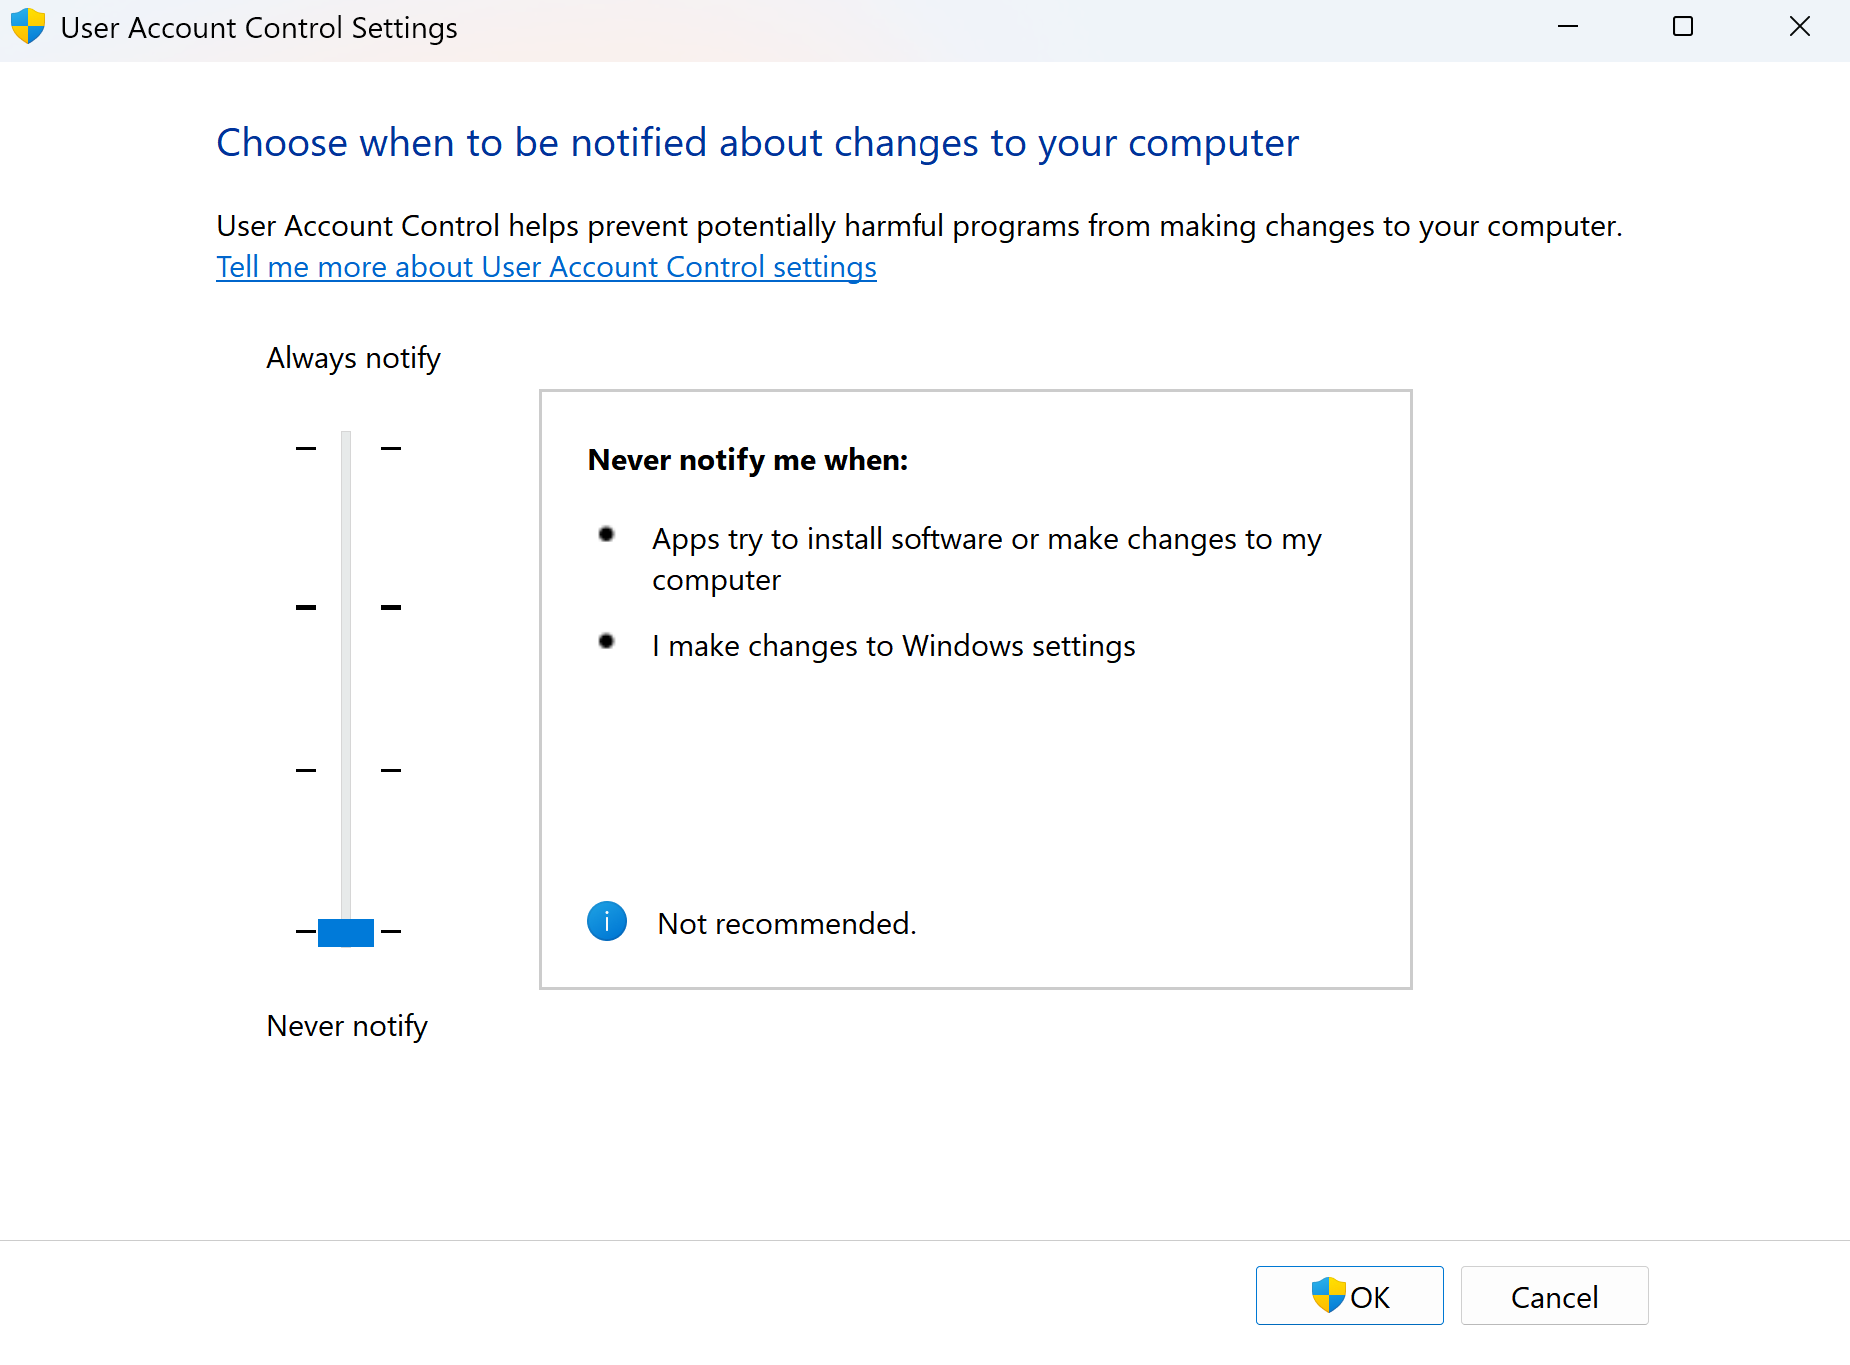The width and height of the screenshot is (1850, 1365).
Task: Click the 'User Account Control Settings' window title
Action: pyautogui.click(x=259, y=28)
